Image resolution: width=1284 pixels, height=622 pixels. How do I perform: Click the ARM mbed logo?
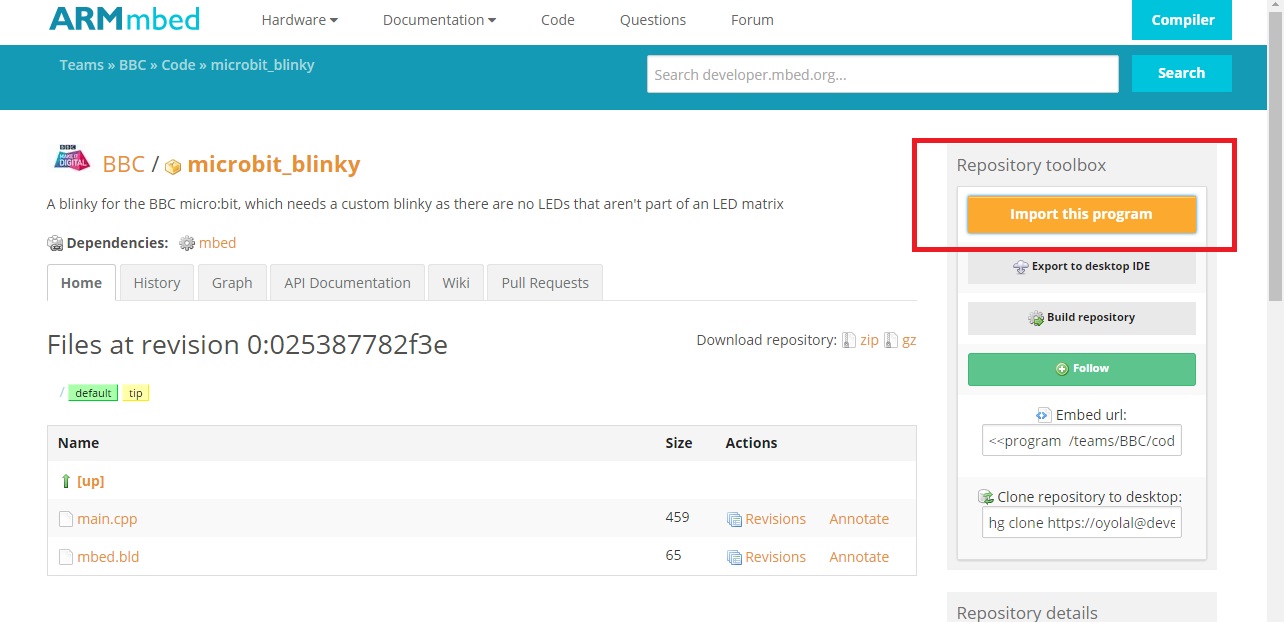[x=124, y=18]
